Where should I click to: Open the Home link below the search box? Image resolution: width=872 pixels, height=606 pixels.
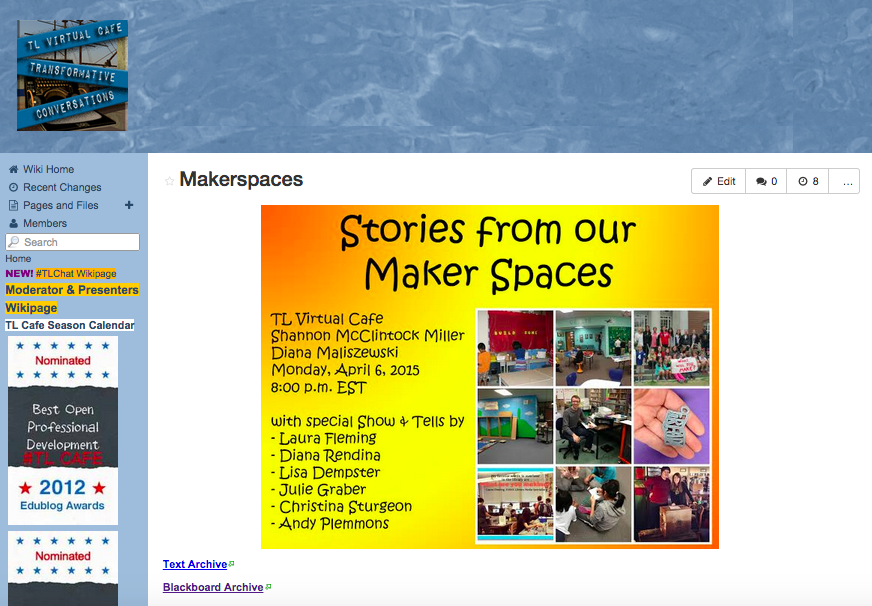click(x=18, y=259)
